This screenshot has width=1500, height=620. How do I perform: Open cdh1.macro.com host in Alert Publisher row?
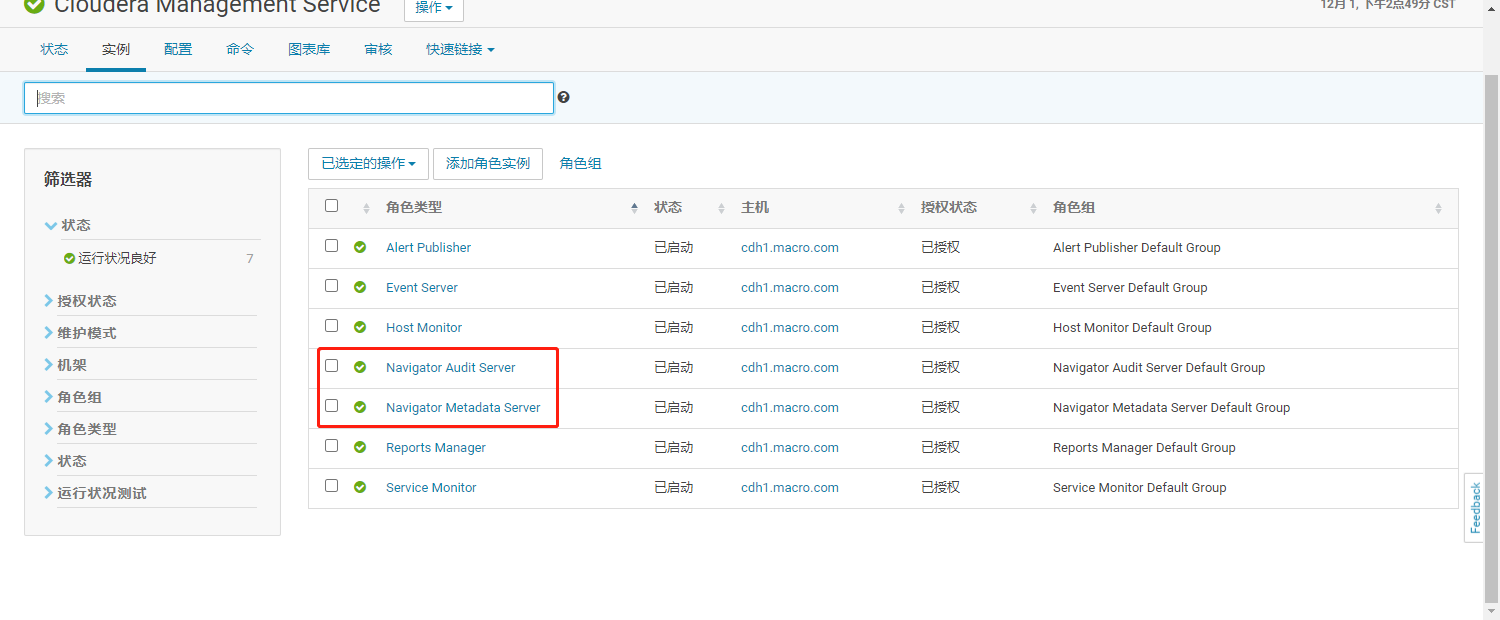pos(790,247)
